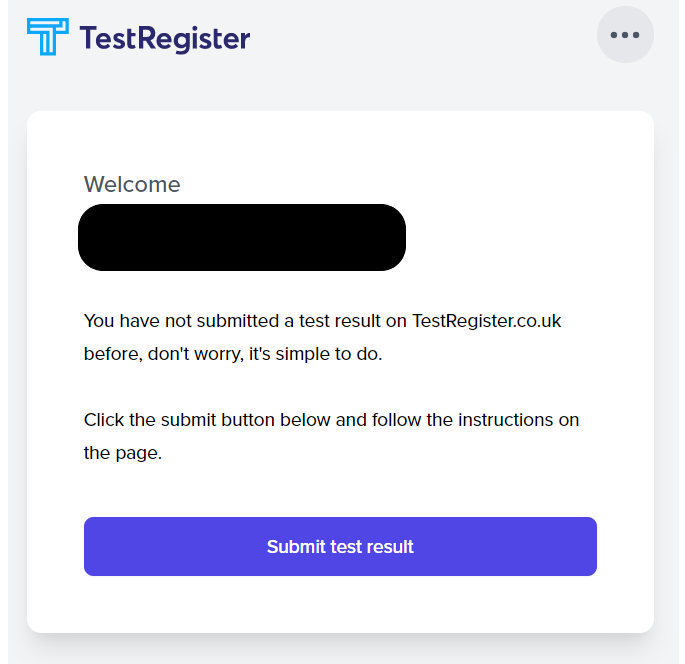
Task: Click 'Click the submit button below' text line
Action: coord(331,420)
